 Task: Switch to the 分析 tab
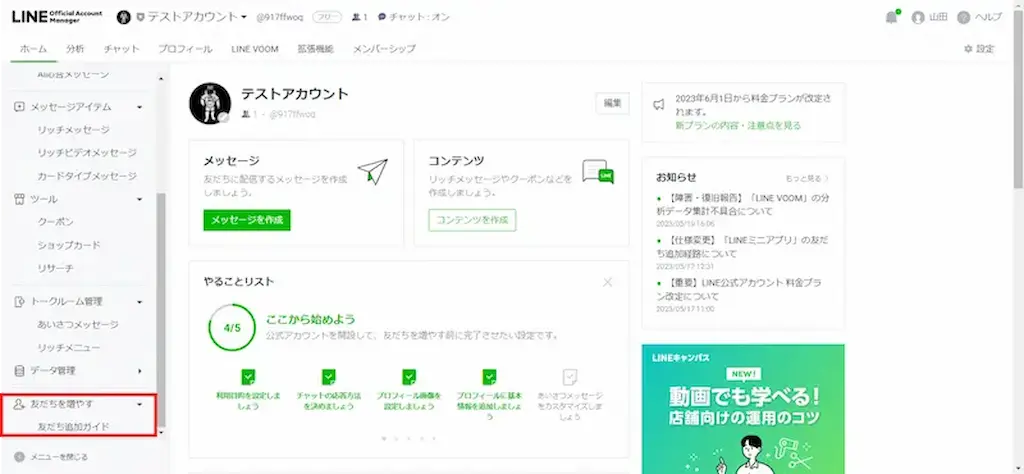(75, 49)
